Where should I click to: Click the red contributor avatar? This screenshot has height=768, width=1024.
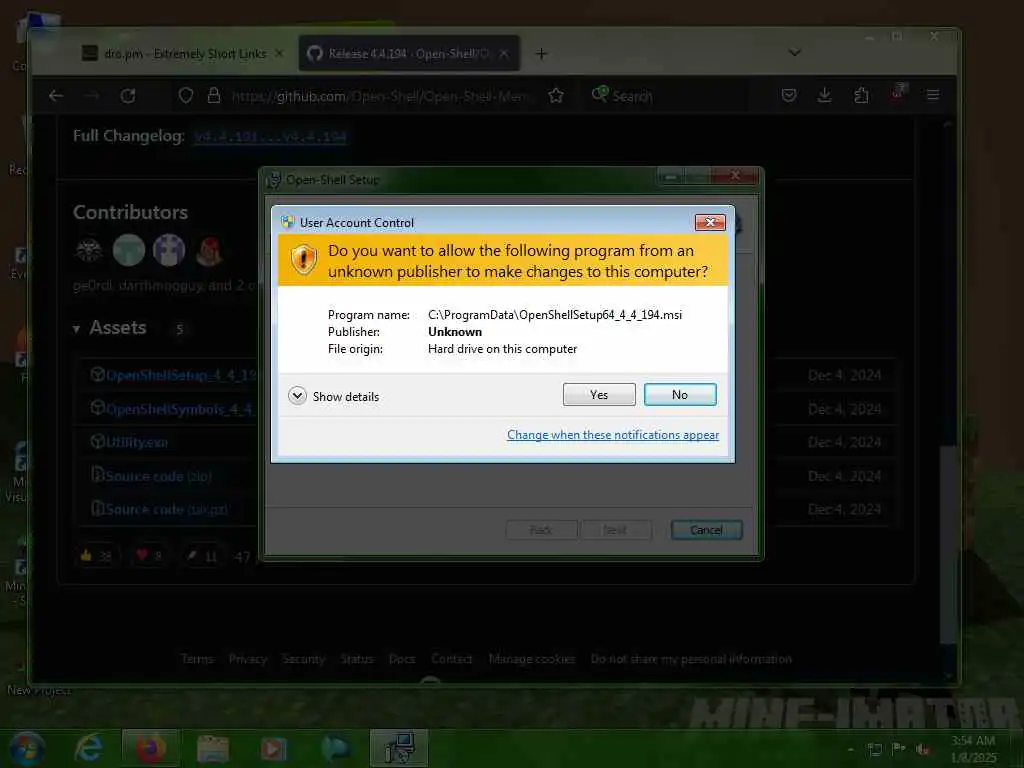click(209, 250)
